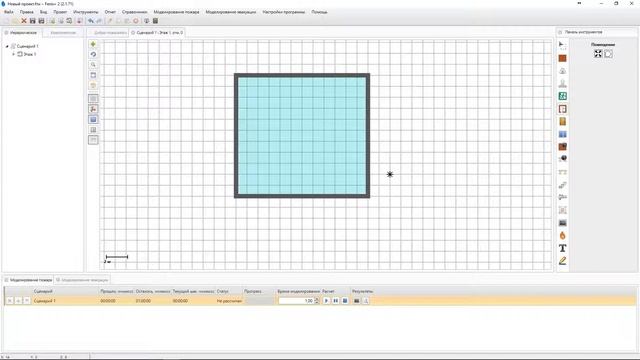640x360 pixels.
Task: Click the red X delete icon in toolbar
Action: (x=24, y=21)
